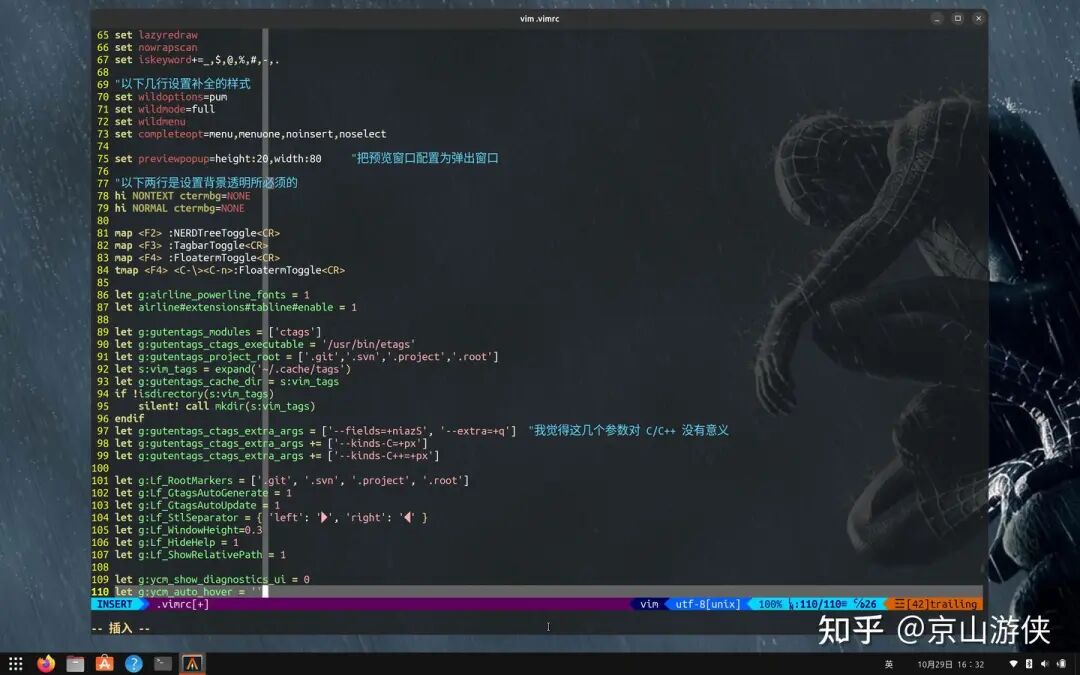Image resolution: width=1080 pixels, height=675 pixels.
Task: Click 'silent! call mkdir' line
Action: pos(227,407)
